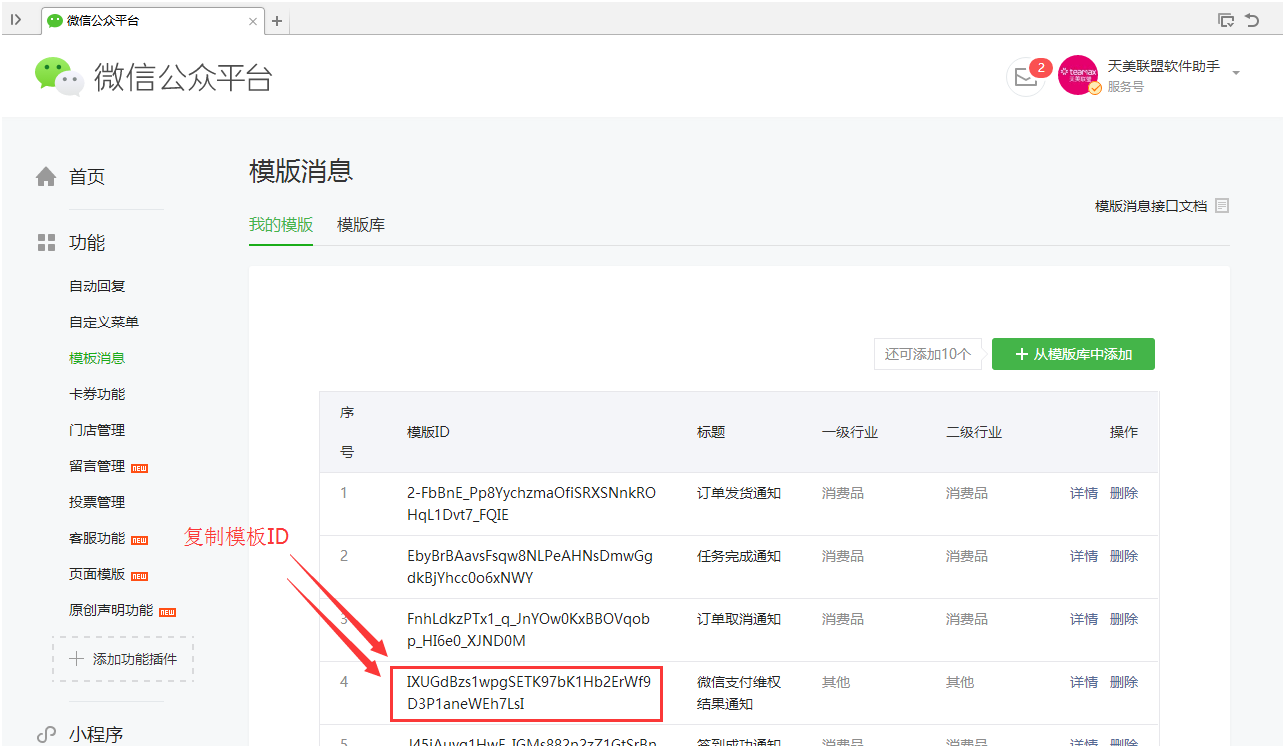Expand the account dropdown arrow
This screenshot has width=1285, height=748.
click(x=1236, y=73)
